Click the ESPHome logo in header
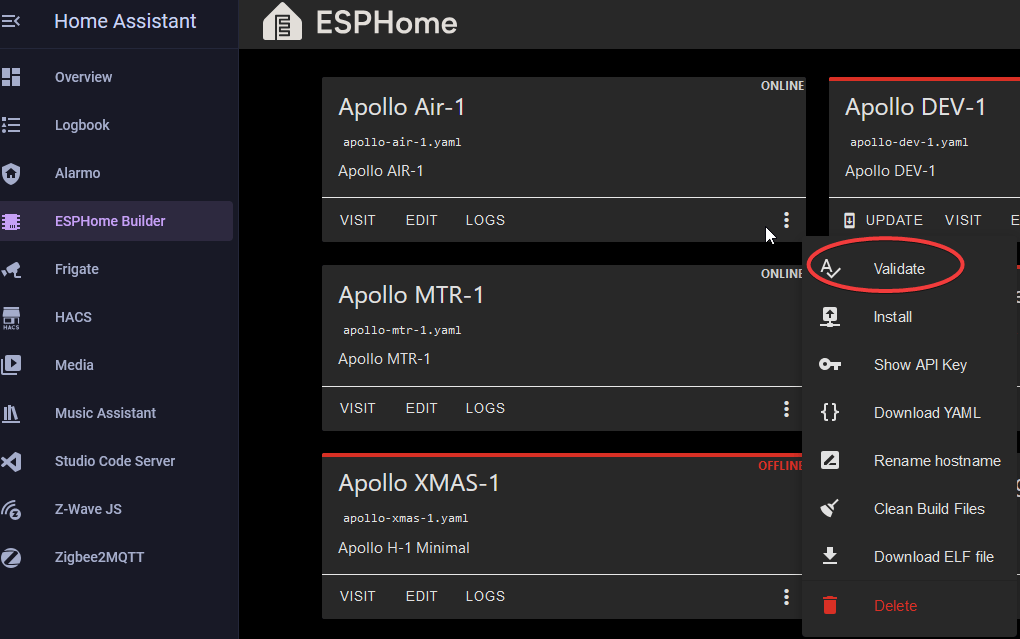The width and height of the screenshot is (1020, 639). pos(282,23)
